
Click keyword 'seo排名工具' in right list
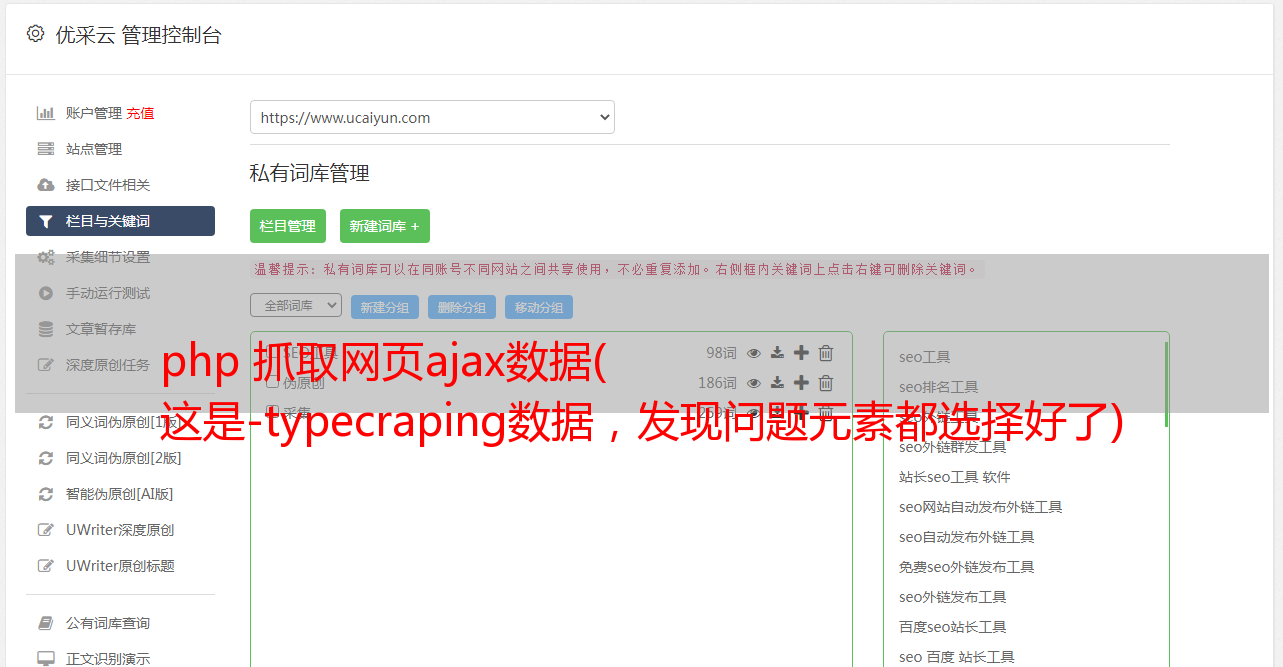[x=939, y=387]
